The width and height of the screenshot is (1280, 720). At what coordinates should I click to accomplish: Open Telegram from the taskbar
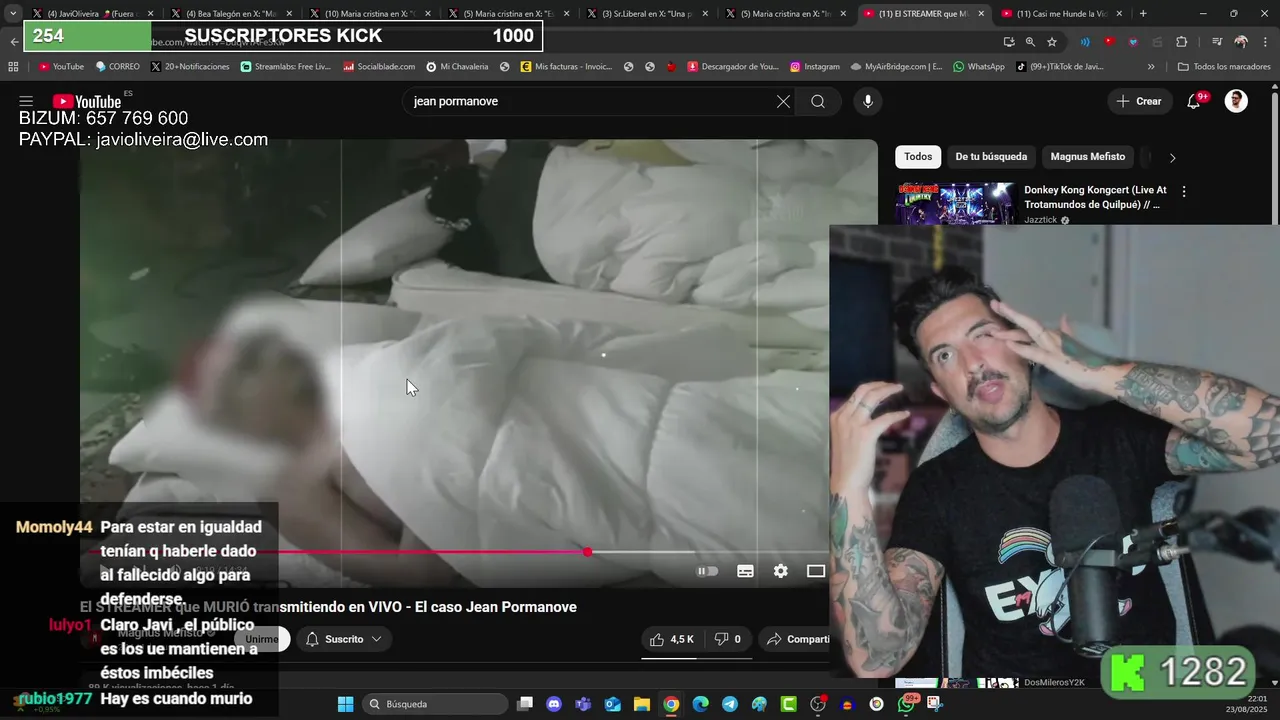point(729,704)
